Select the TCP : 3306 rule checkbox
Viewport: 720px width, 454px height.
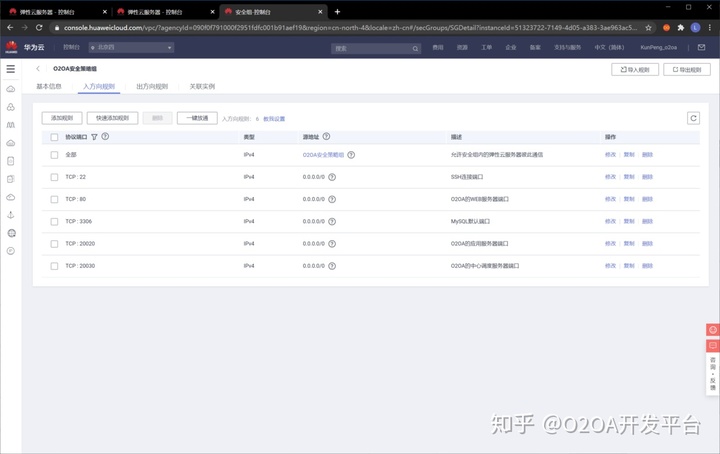(x=54, y=221)
